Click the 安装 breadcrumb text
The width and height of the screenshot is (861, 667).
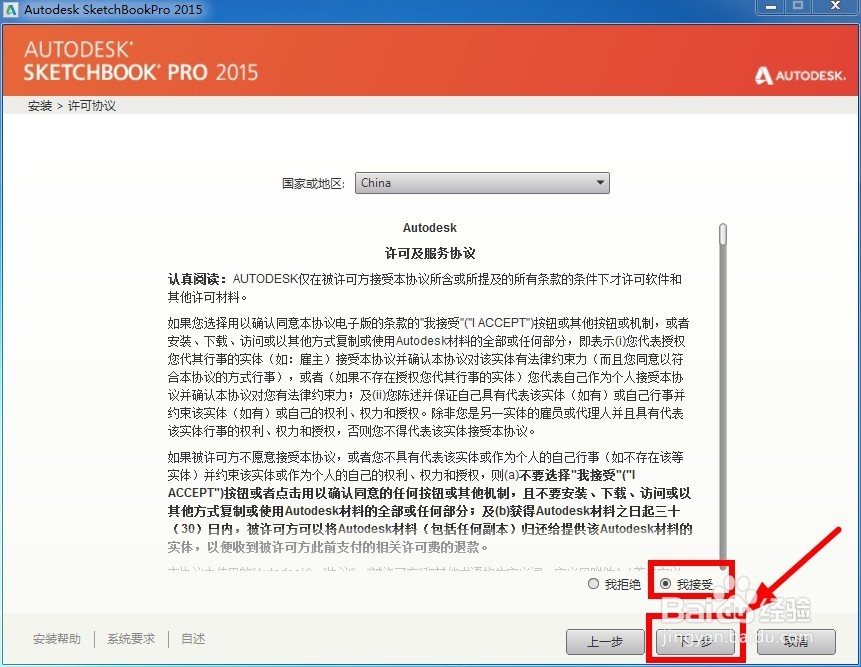pyautogui.click(x=40, y=105)
